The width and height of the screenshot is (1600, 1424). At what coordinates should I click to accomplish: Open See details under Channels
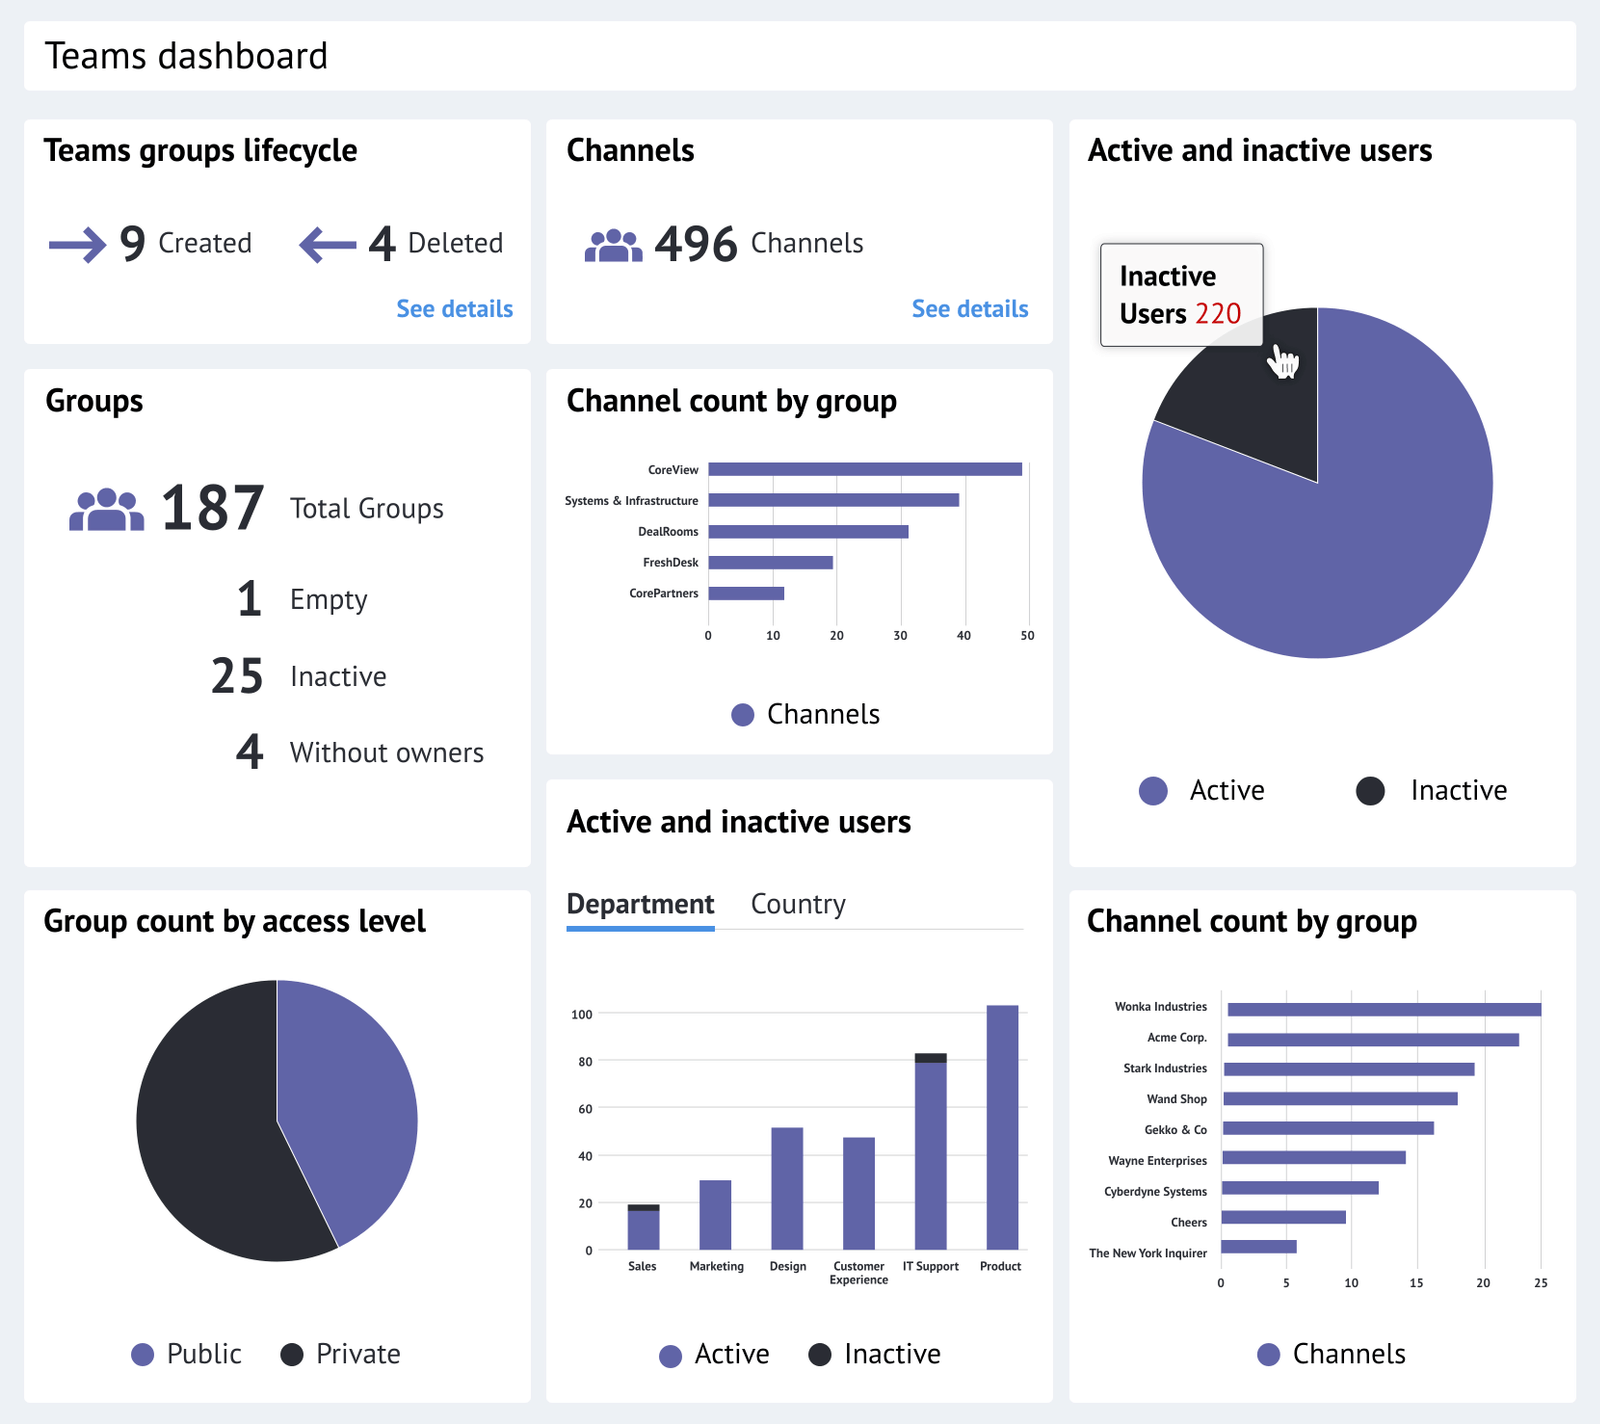click(970, 308)
